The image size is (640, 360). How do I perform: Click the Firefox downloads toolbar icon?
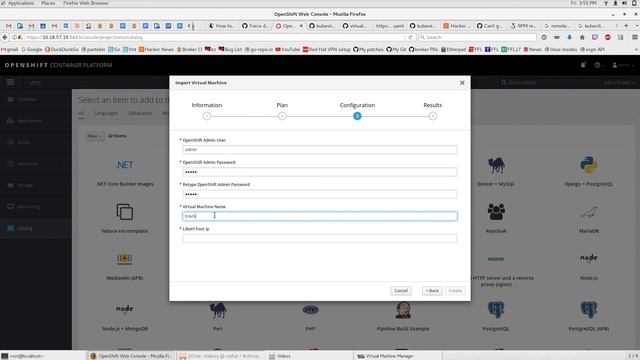[569, 37]
